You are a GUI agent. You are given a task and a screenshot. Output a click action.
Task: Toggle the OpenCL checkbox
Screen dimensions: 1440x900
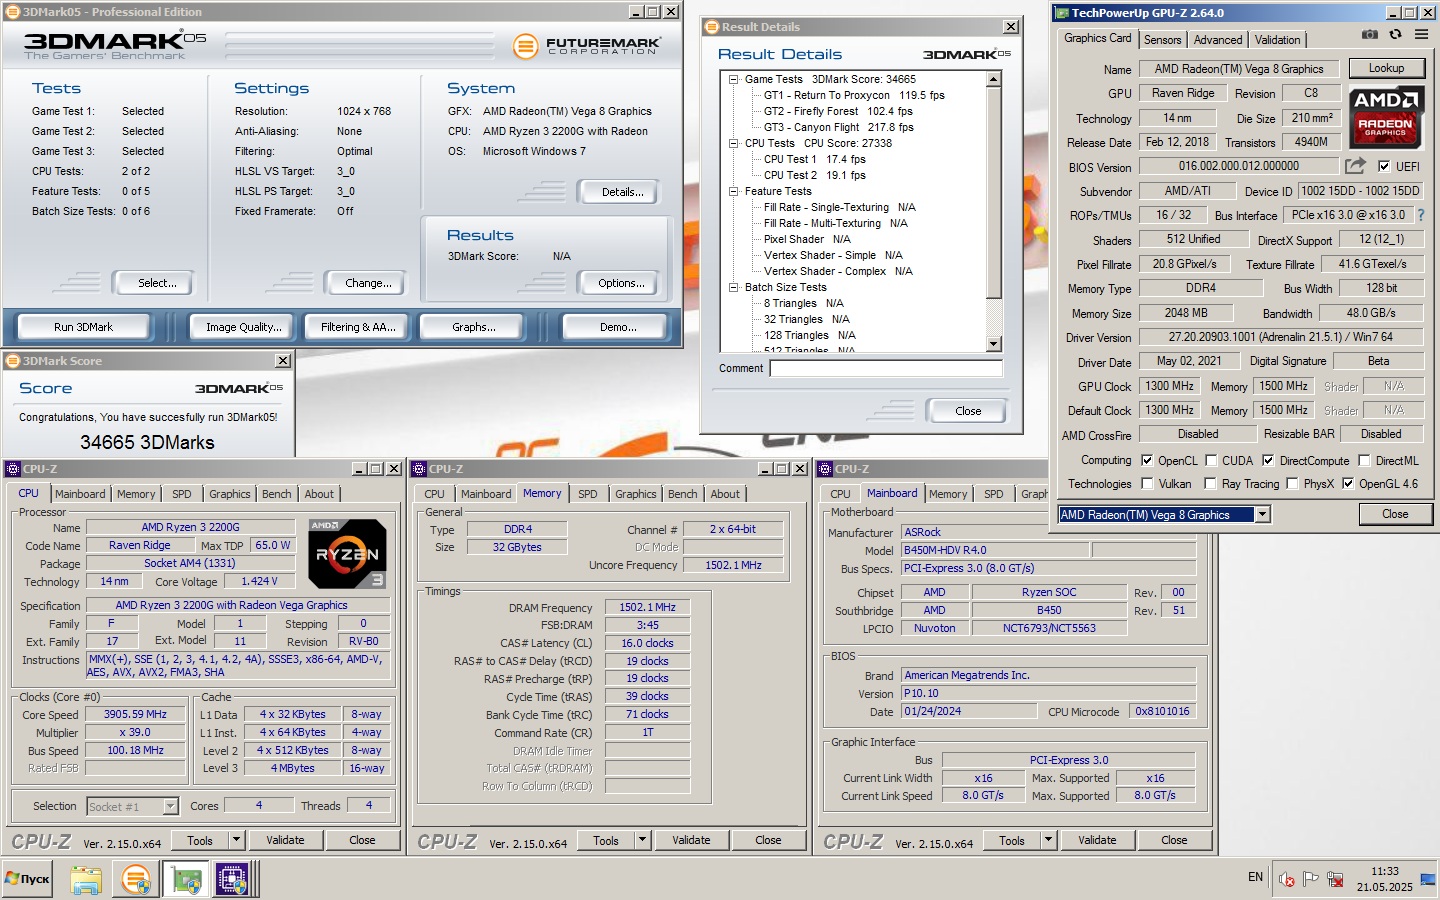[1147, 461]
